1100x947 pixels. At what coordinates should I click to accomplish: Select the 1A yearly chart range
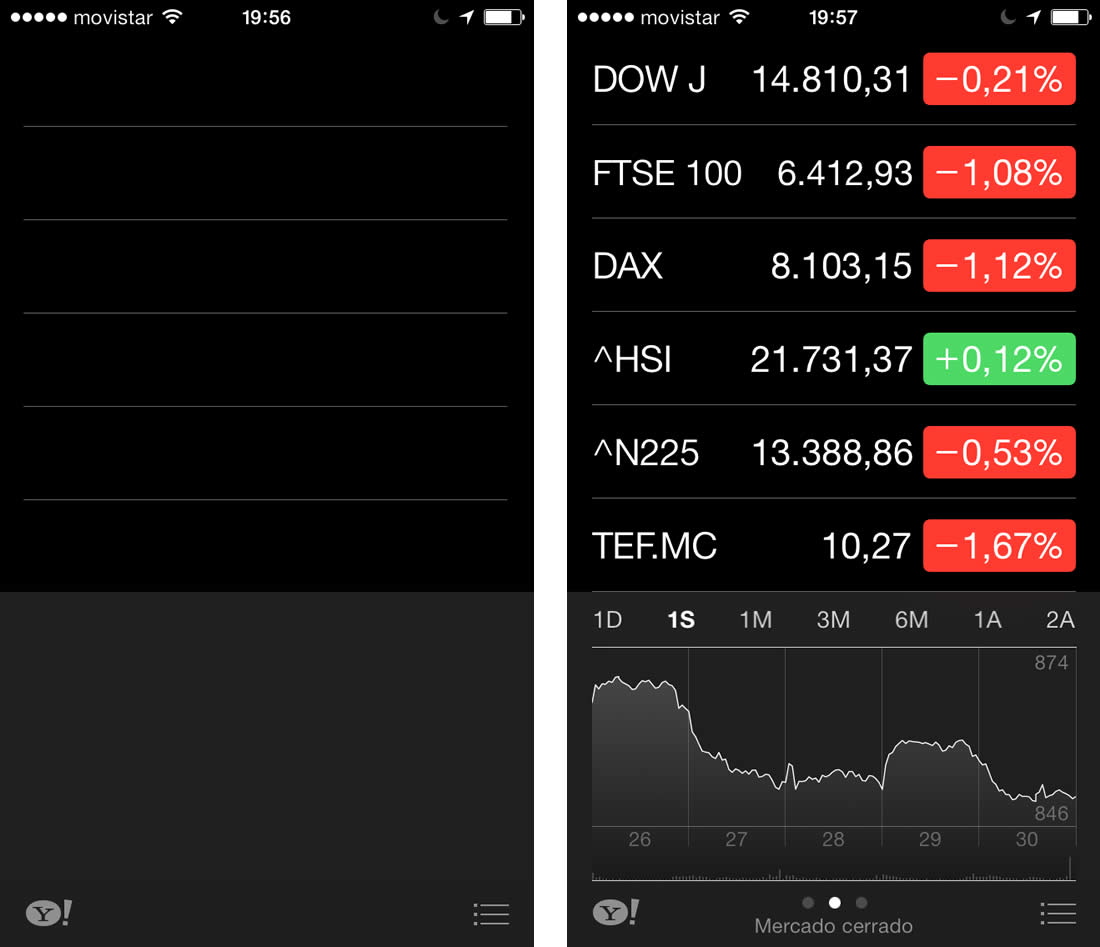(x=987, y=620)
